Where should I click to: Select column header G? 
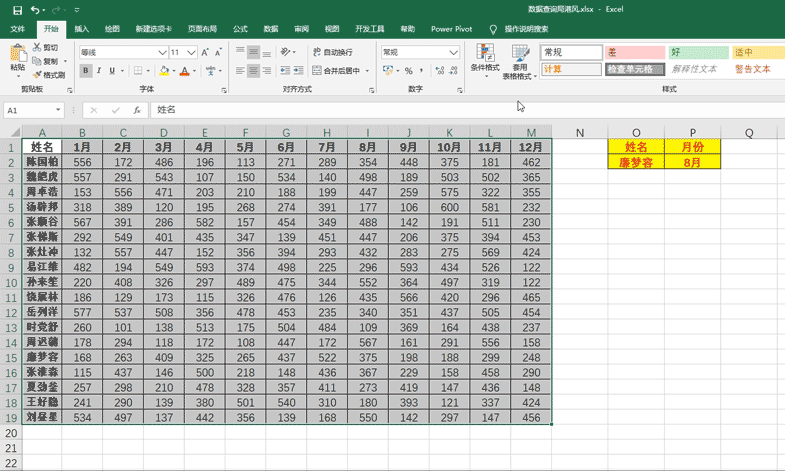pos(286,133)
